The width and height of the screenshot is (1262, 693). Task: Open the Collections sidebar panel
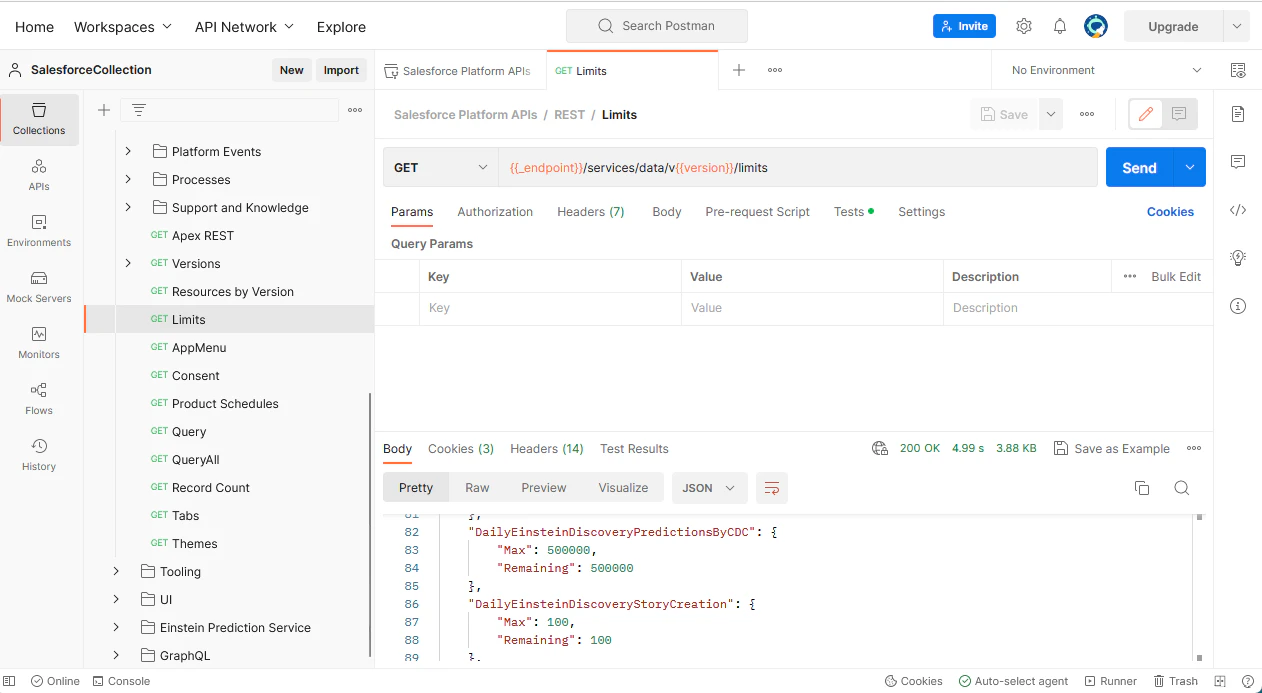(x=39, y=119)
